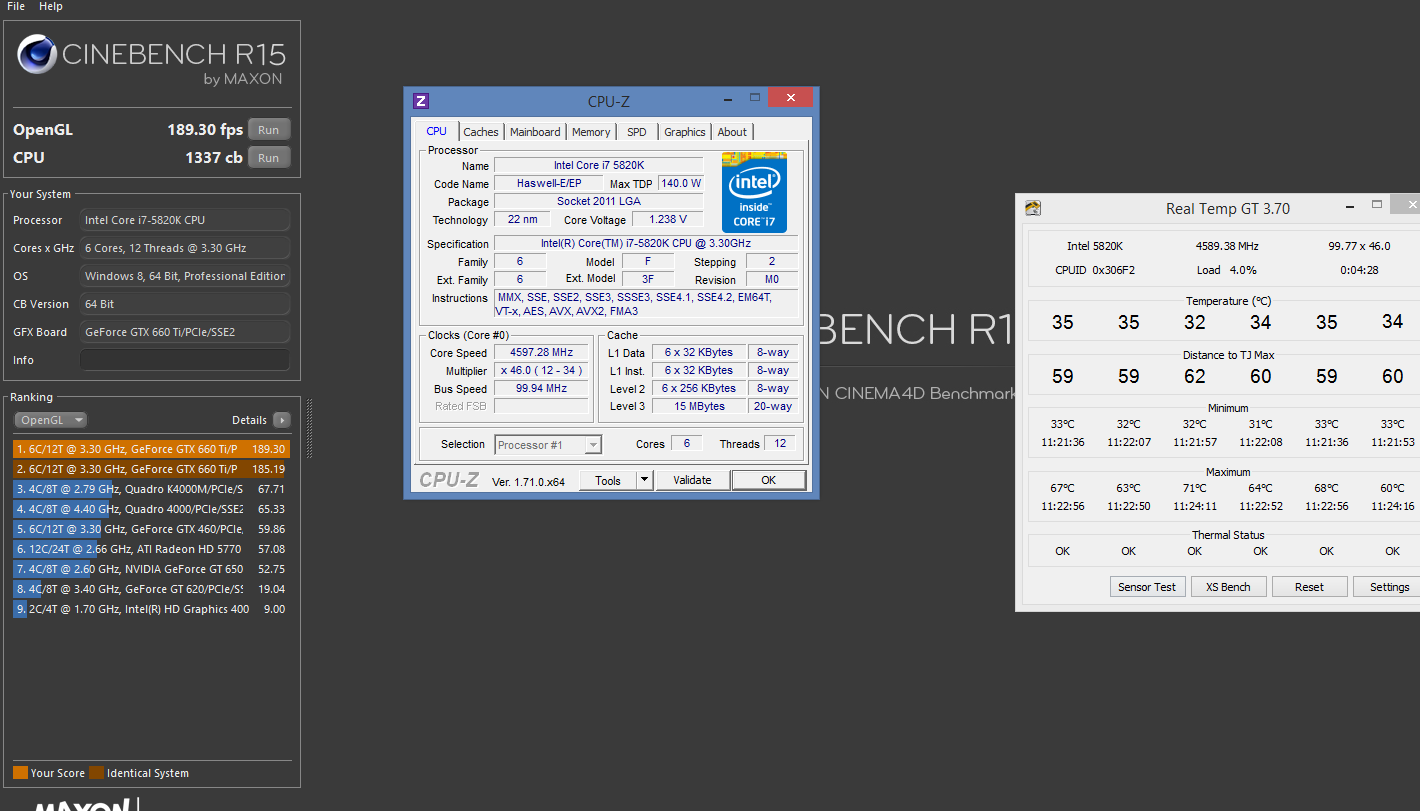Click the Validate button in CPU-Z
The width and height of the screenshot is (1420, 811).
pos(692,480)
